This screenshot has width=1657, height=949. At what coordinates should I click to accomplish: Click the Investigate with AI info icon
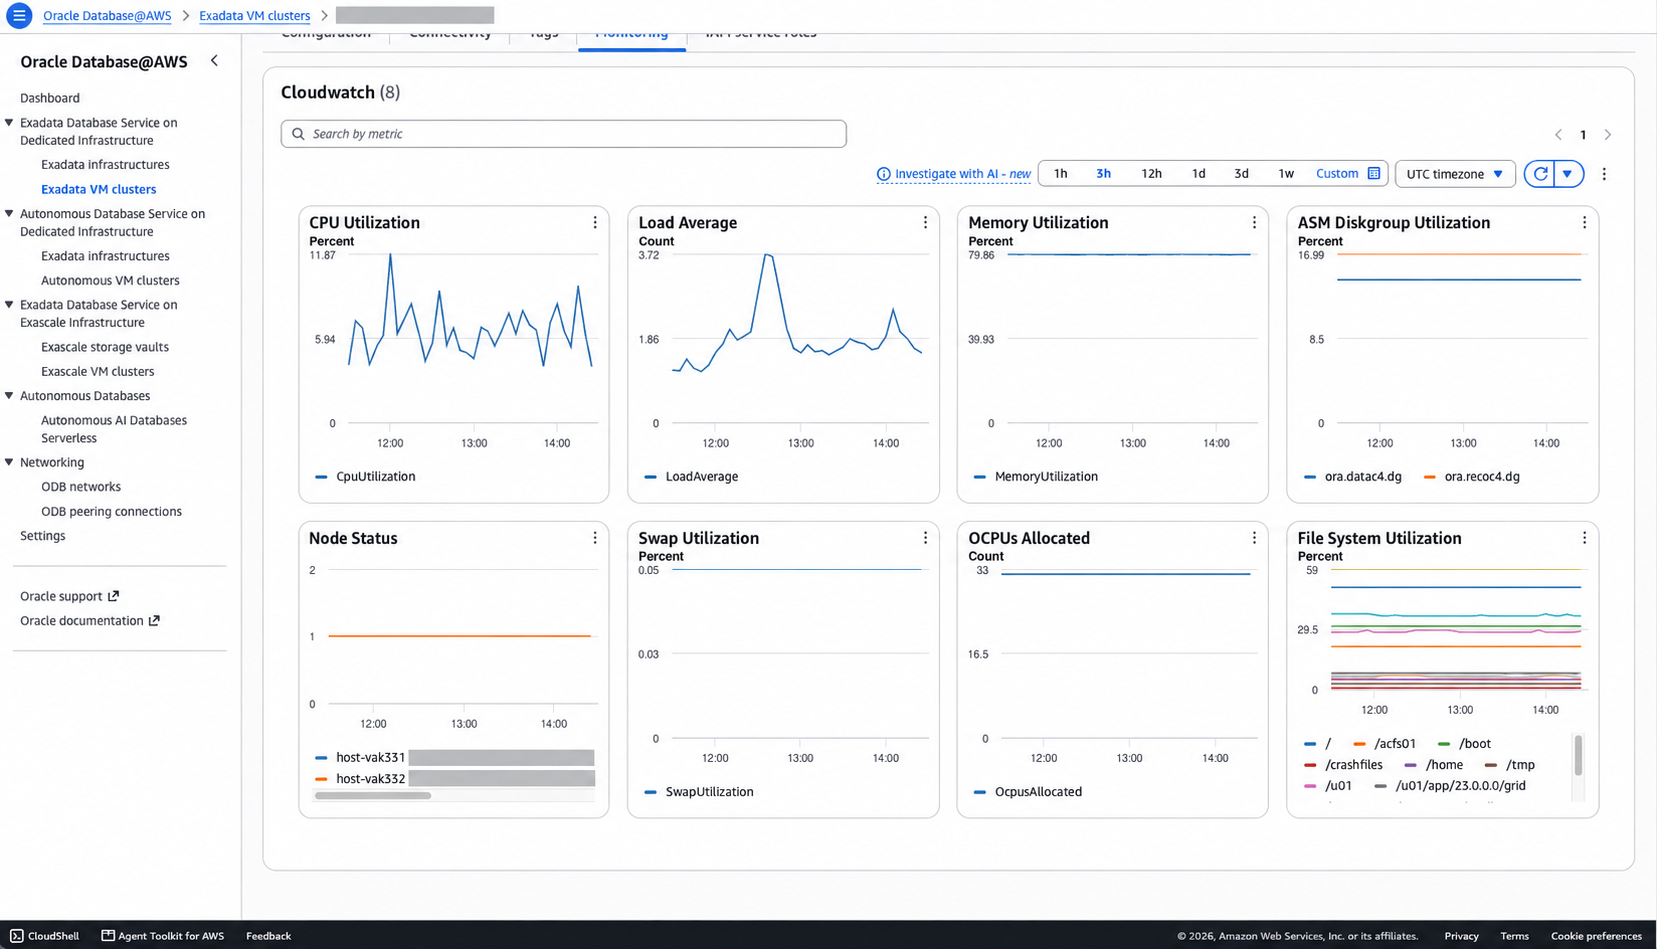pyautogui.click(x=883, y=174)
